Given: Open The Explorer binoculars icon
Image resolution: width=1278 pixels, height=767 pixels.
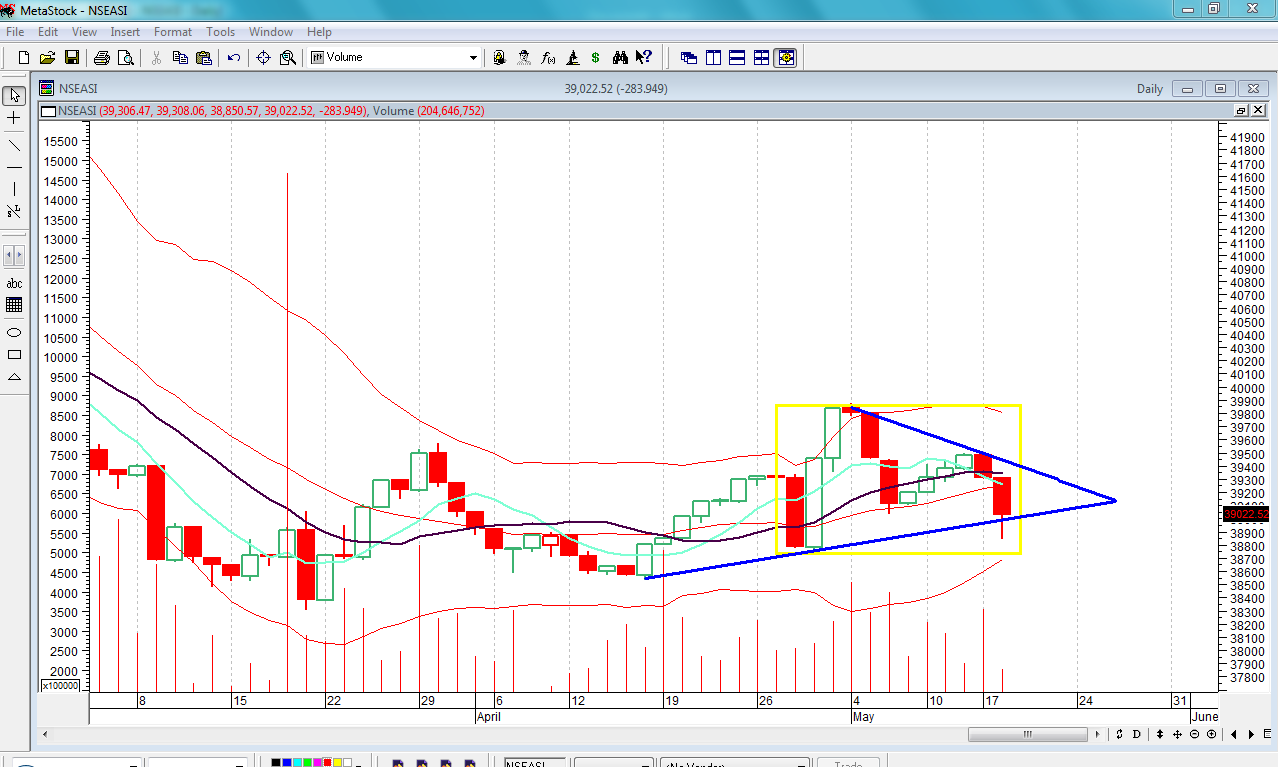Looking at the screenshot, I should pos(620,58).
